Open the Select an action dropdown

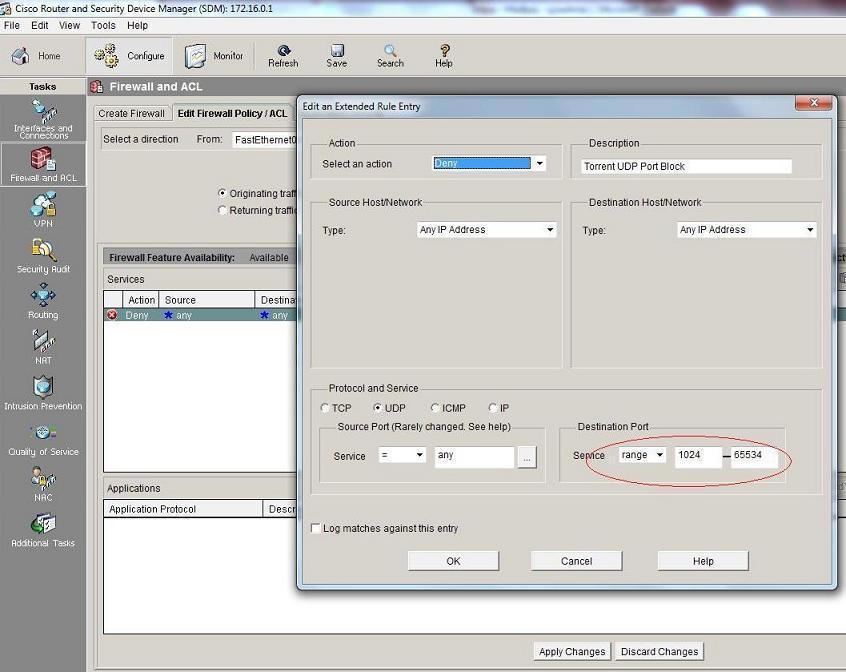pyautogui.click(x=539, y=164)
